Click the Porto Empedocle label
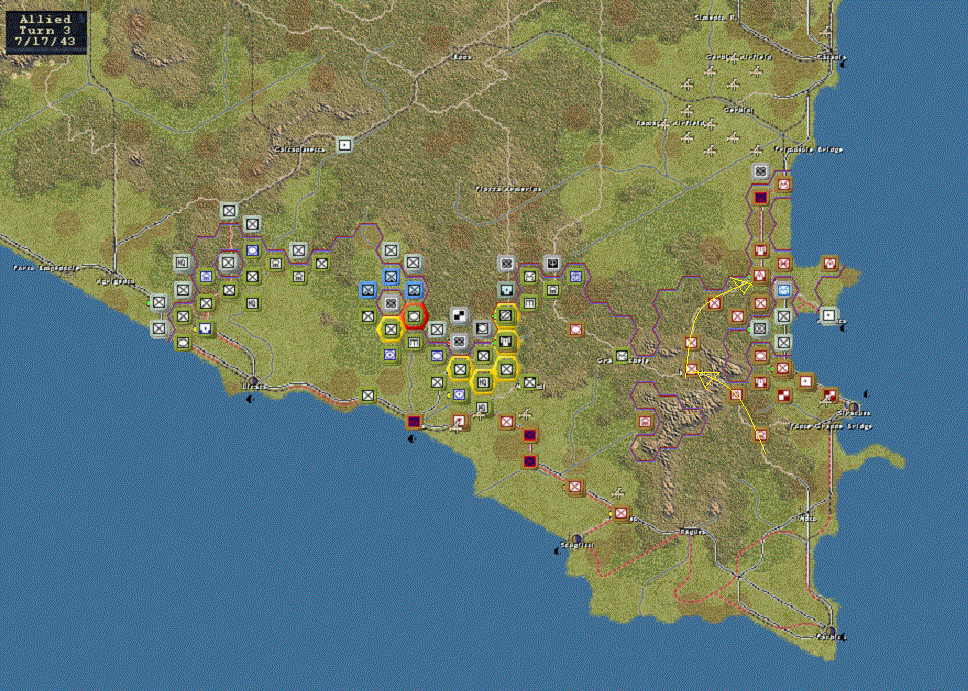The width and height of the screenshot is (968, 691). [x=46, y=268]
